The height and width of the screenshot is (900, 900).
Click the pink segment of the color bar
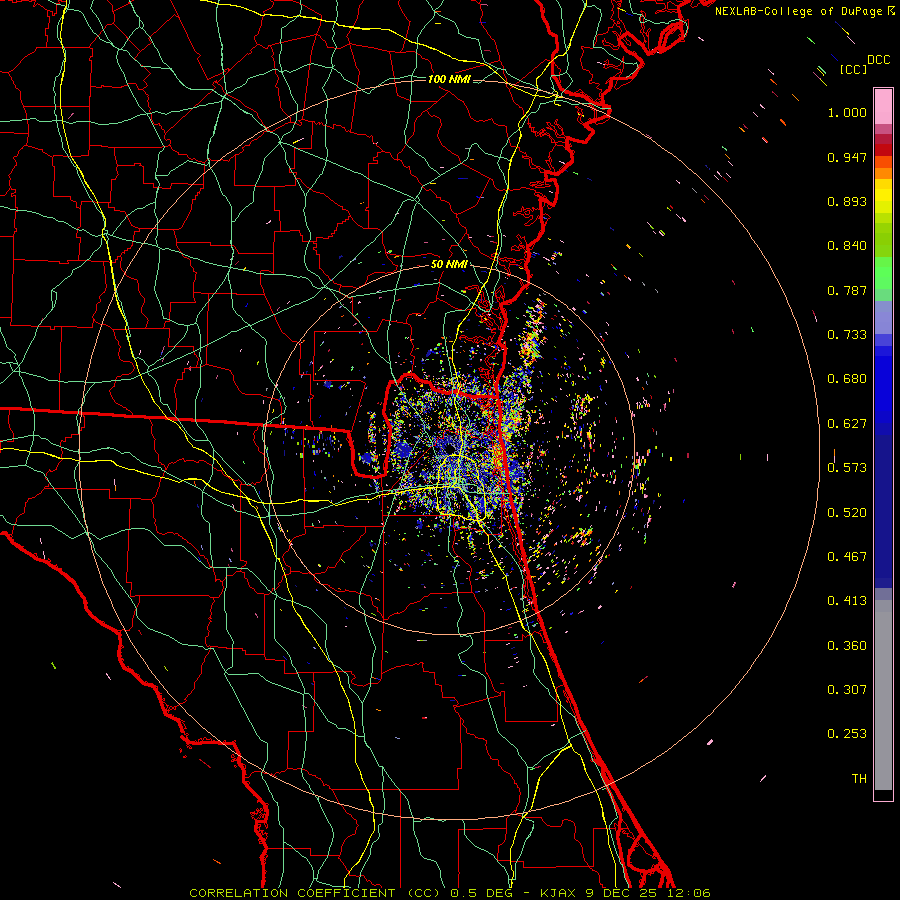point(883,107)
